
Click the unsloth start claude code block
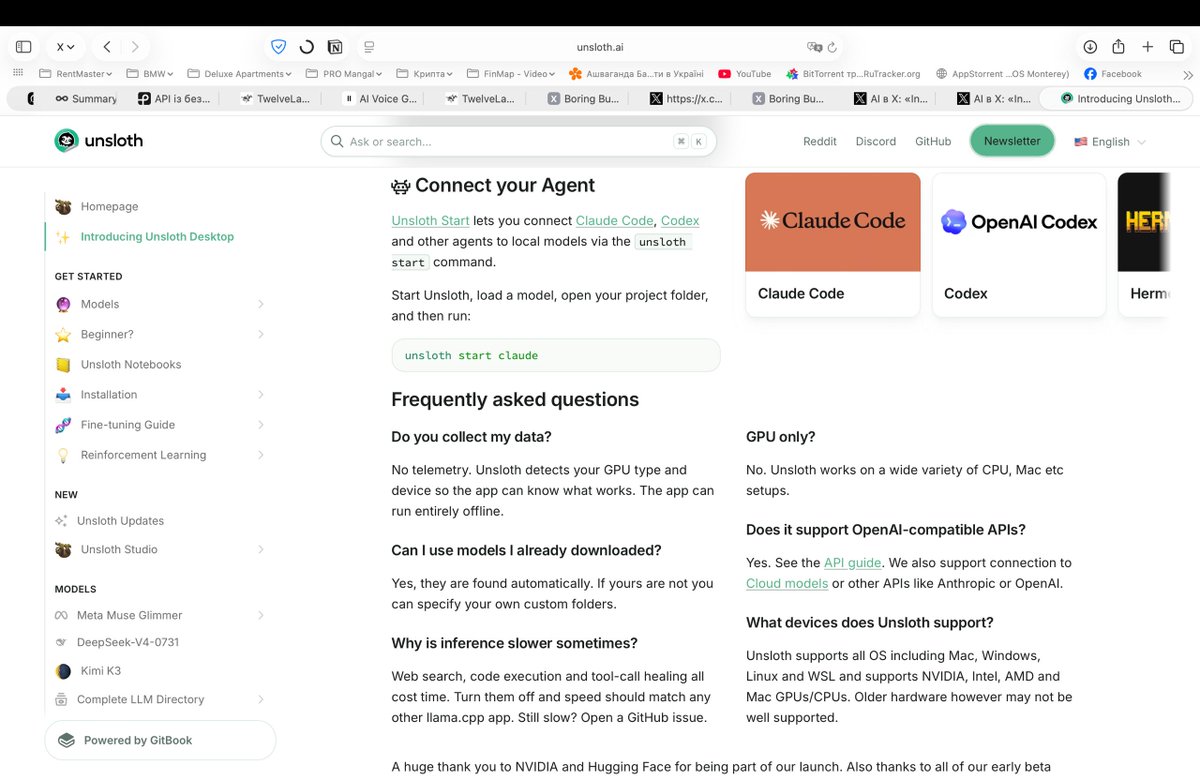[555, 355]
